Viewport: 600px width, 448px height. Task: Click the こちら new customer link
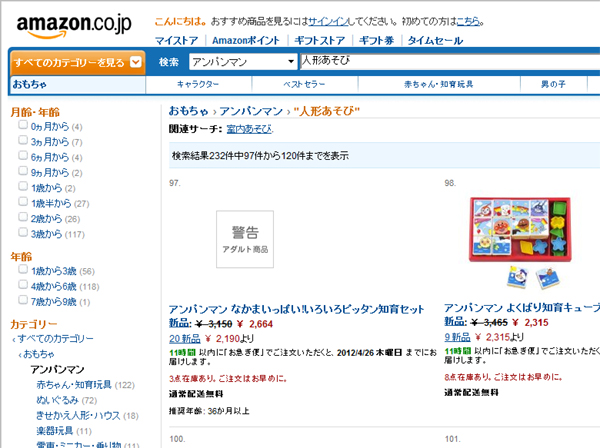click(x=468, y=21)
